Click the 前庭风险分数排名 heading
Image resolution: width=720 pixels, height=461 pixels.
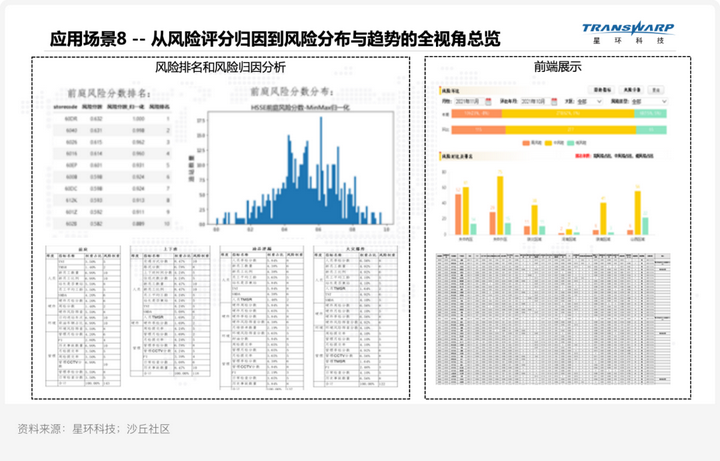tap(109, 93)
